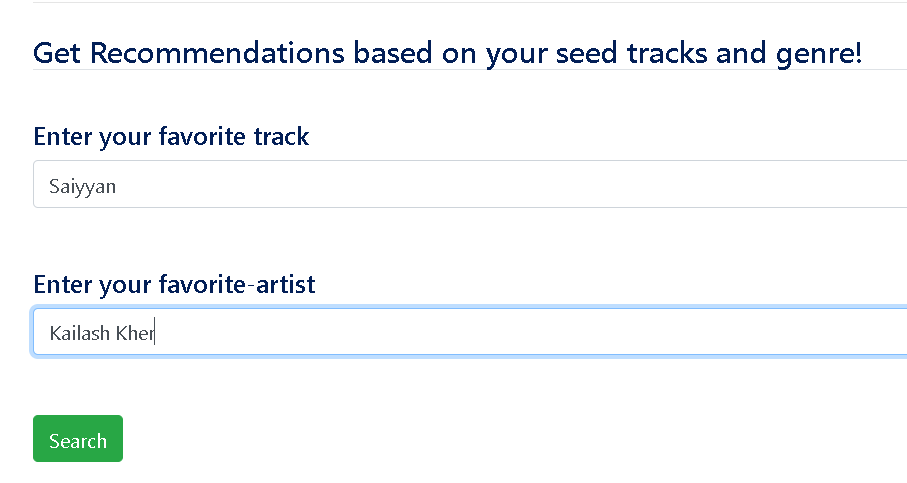Focus the favorite track input field

click(x=470, y=184)
